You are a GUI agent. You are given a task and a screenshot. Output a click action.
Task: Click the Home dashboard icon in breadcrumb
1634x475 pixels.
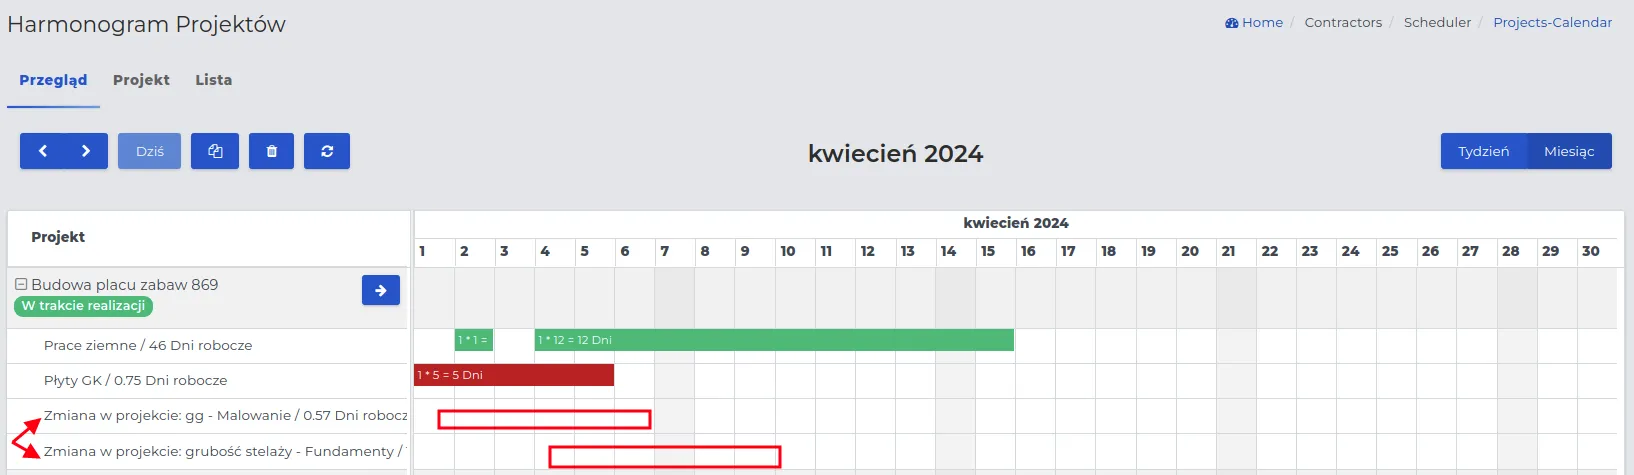click(x=1232, y=23)
